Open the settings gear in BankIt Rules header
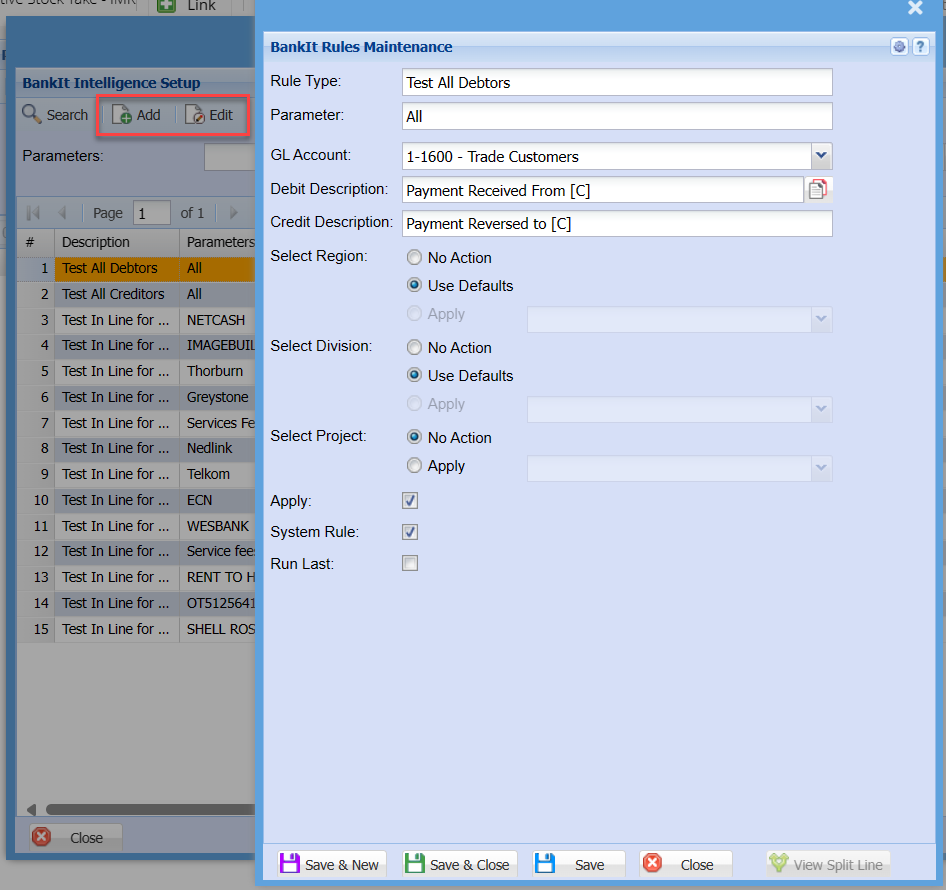The width and height of the screenshot is (946, 890). point(899,47)
